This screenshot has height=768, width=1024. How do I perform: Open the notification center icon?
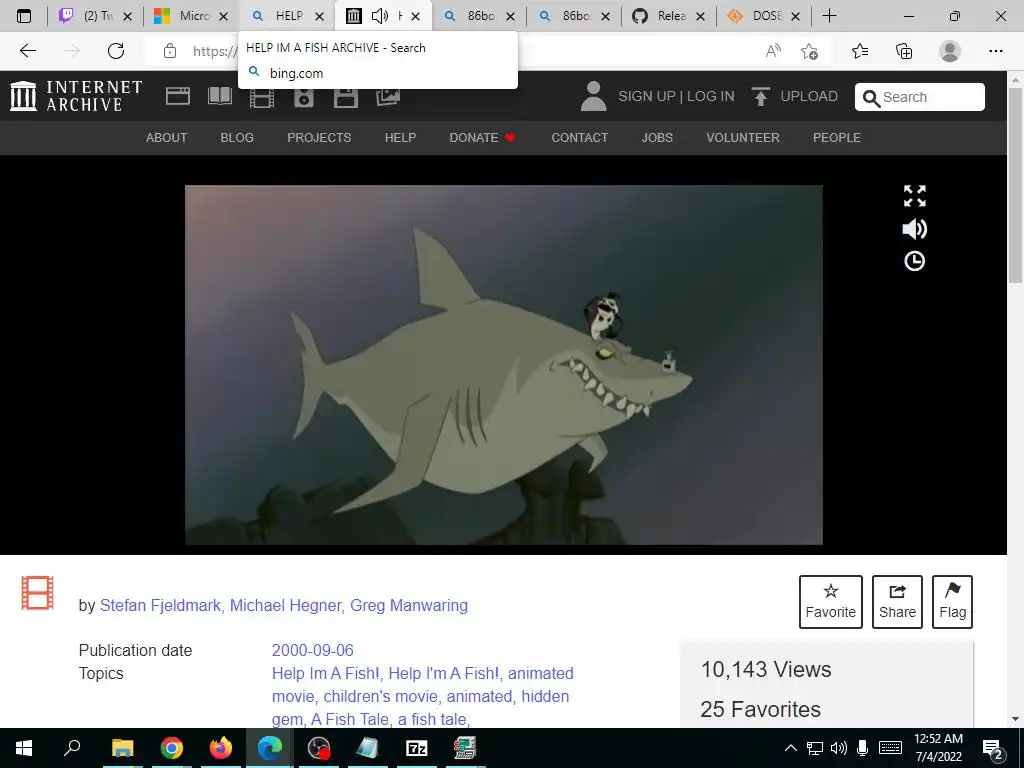[992, 748]
